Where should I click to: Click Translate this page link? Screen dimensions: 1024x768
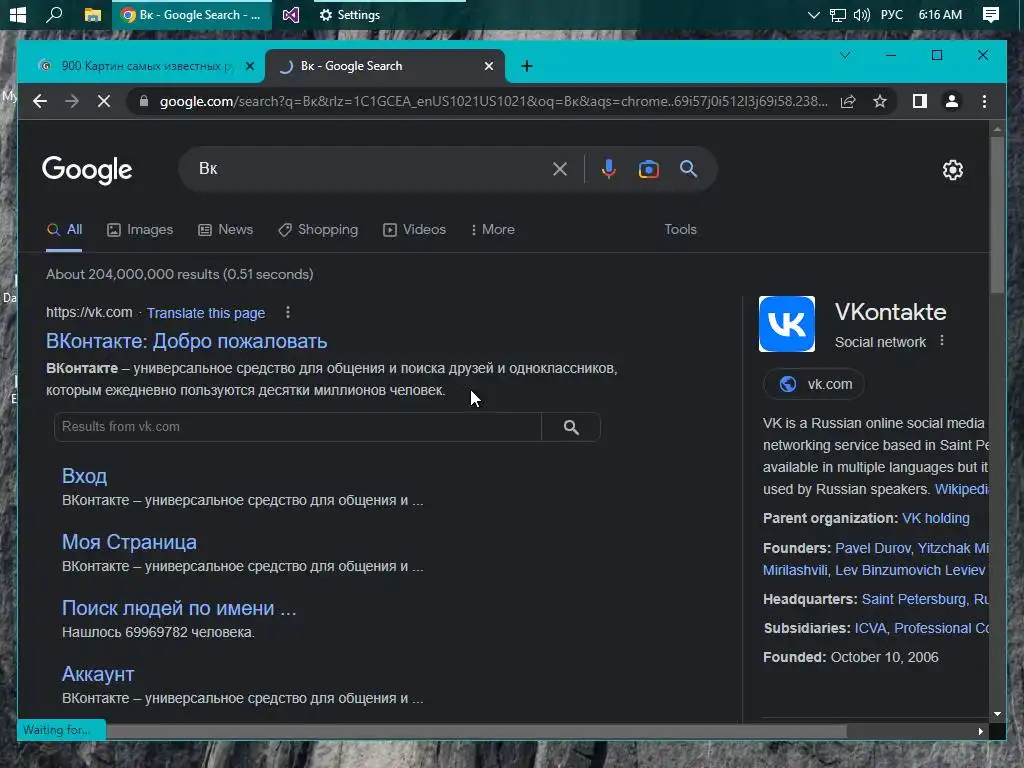tap(206, 313)
